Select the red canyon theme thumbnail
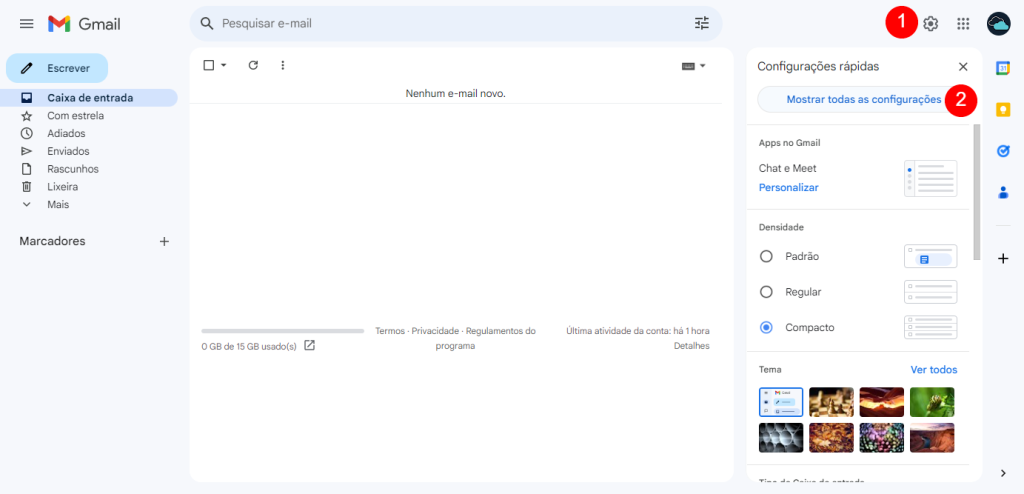This screenshot has height=494, width=1024. pos(882,402)
